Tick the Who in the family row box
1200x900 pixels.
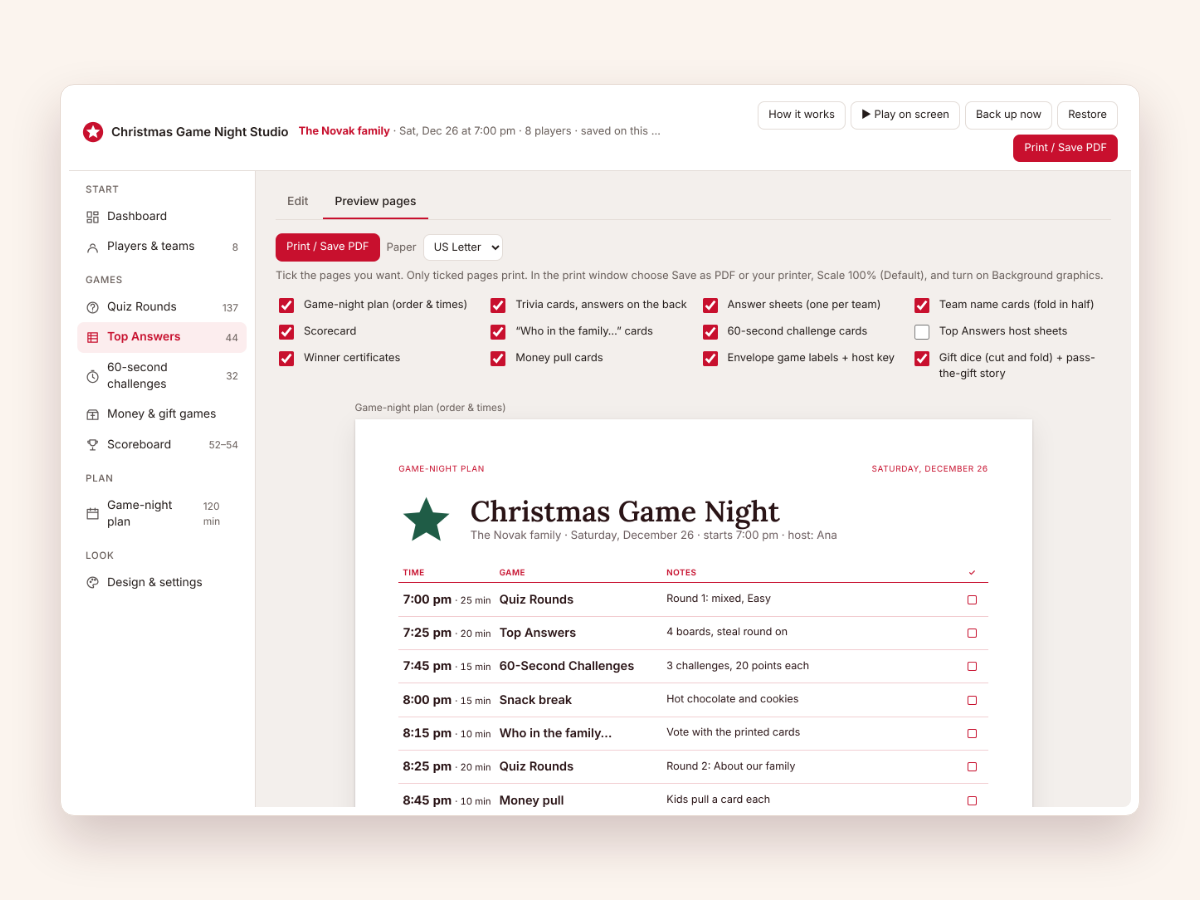(972, 733)
